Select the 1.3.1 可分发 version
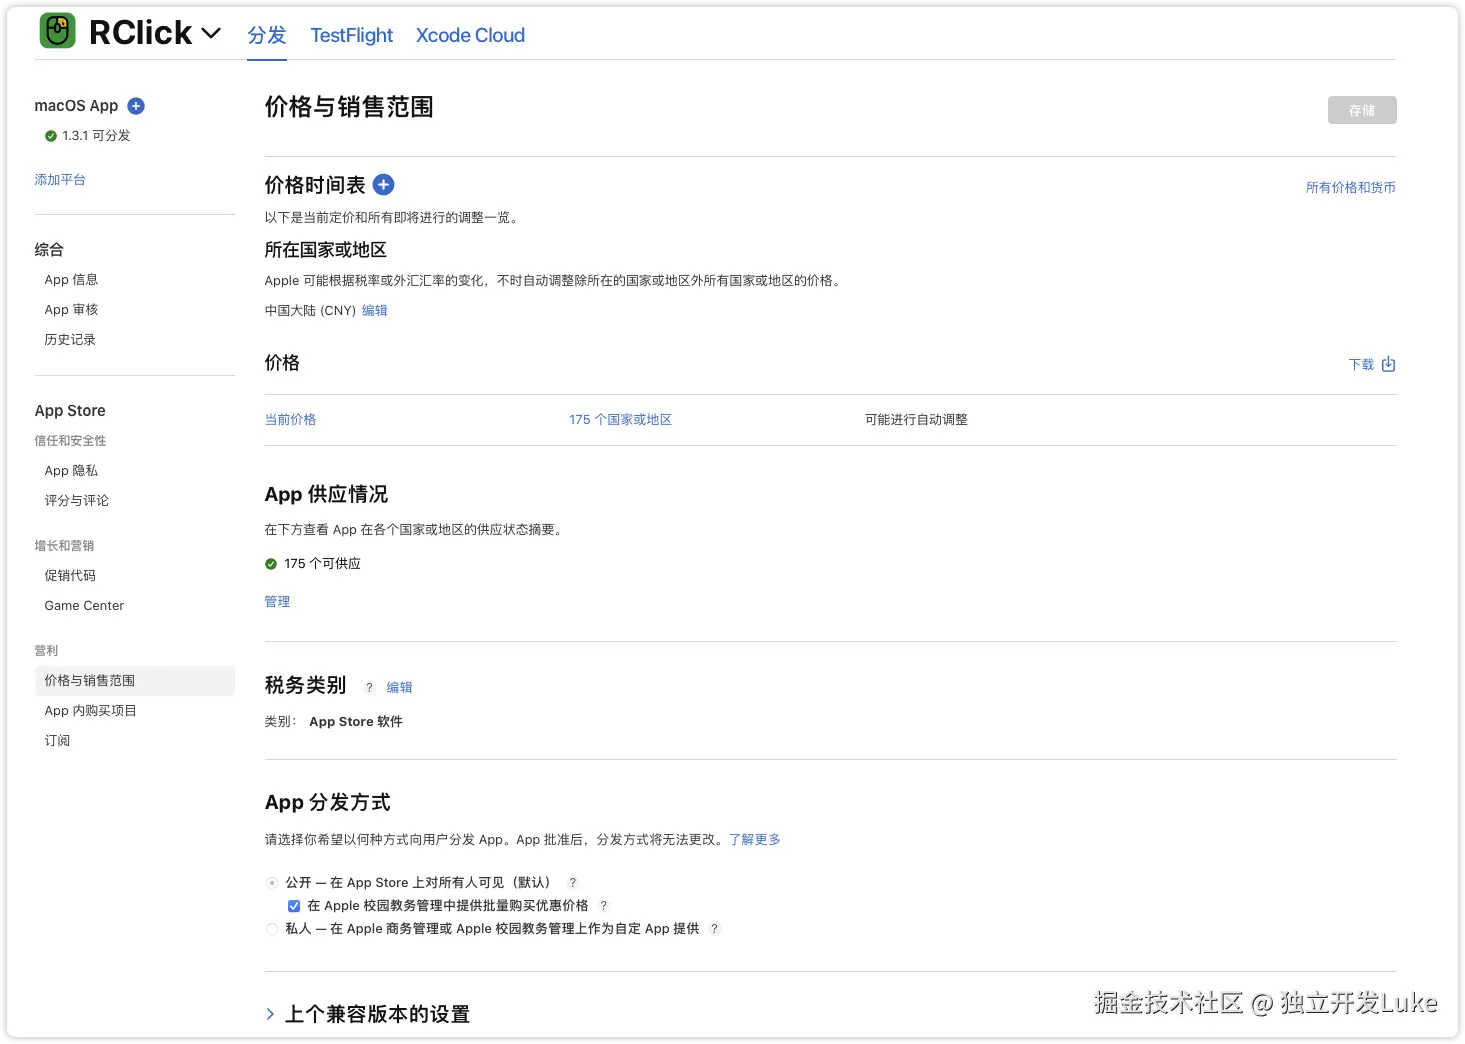Viewport: 1465px width, 1044px height. click(x=96, y=136)
